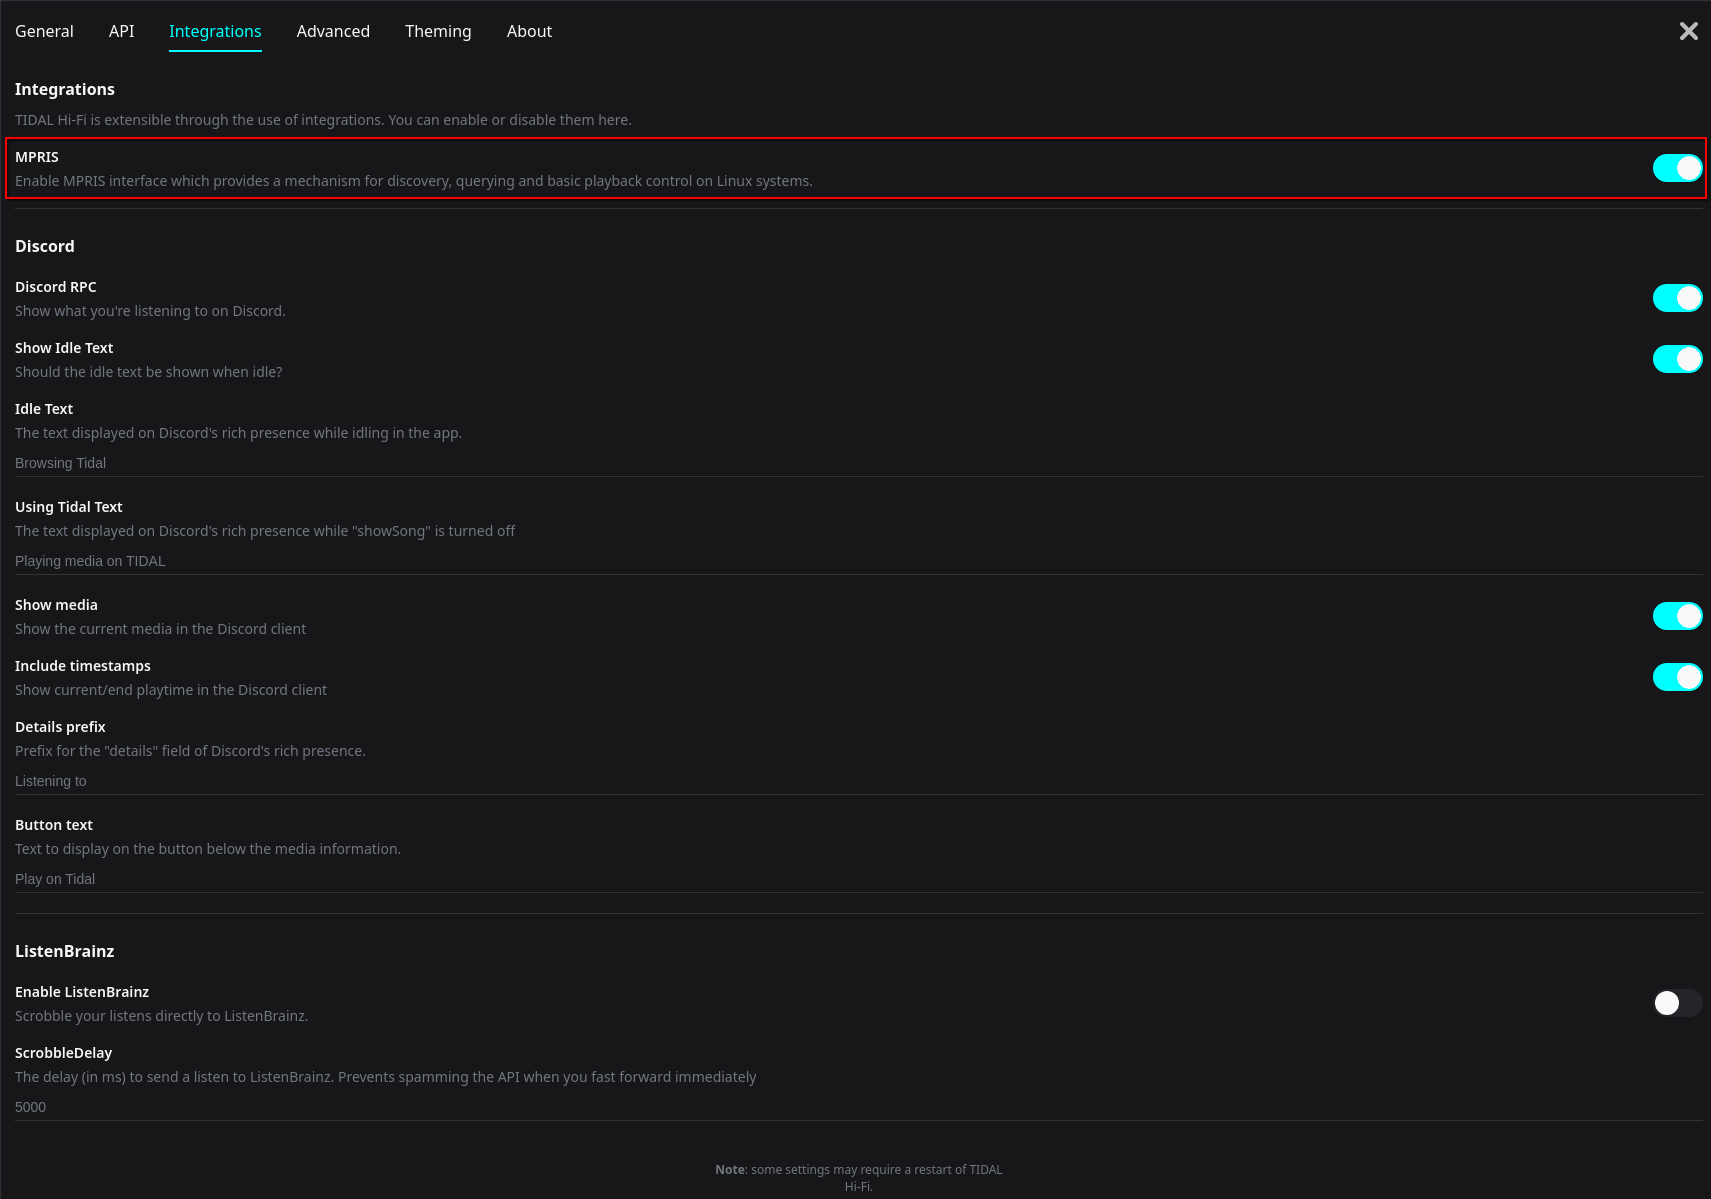Viewport: 1711px width, 1199px height.
Task: Open the Theming tab
Action: [x=438, y=31]
